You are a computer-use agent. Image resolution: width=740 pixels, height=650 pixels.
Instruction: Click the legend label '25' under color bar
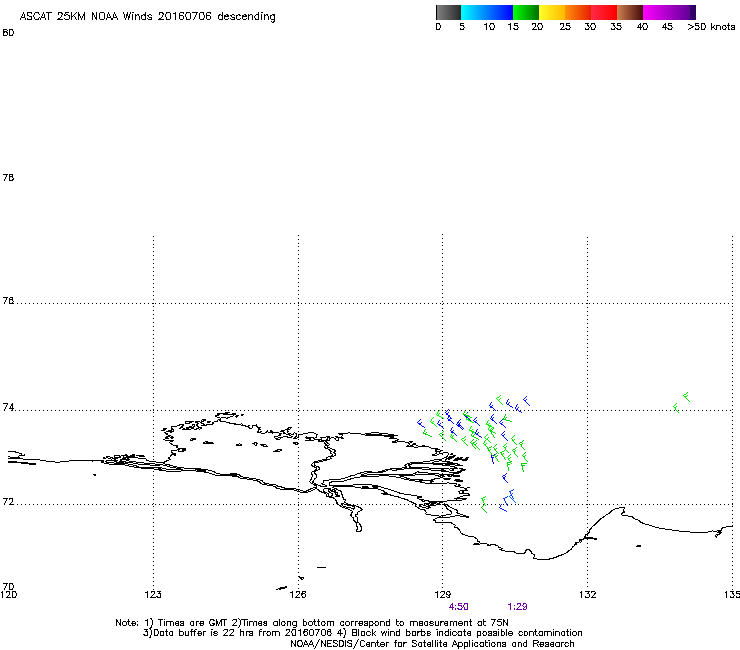coord(565,26)
